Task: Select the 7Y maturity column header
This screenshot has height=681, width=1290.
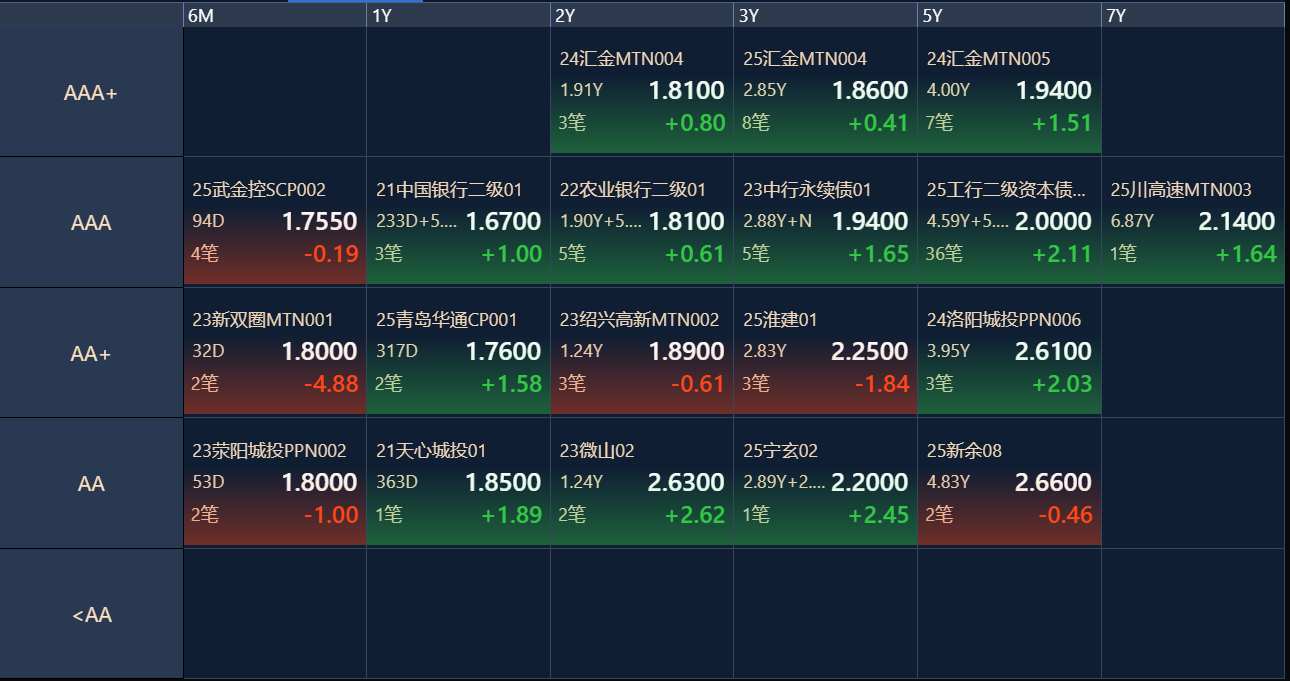Action: [1193, 15]
